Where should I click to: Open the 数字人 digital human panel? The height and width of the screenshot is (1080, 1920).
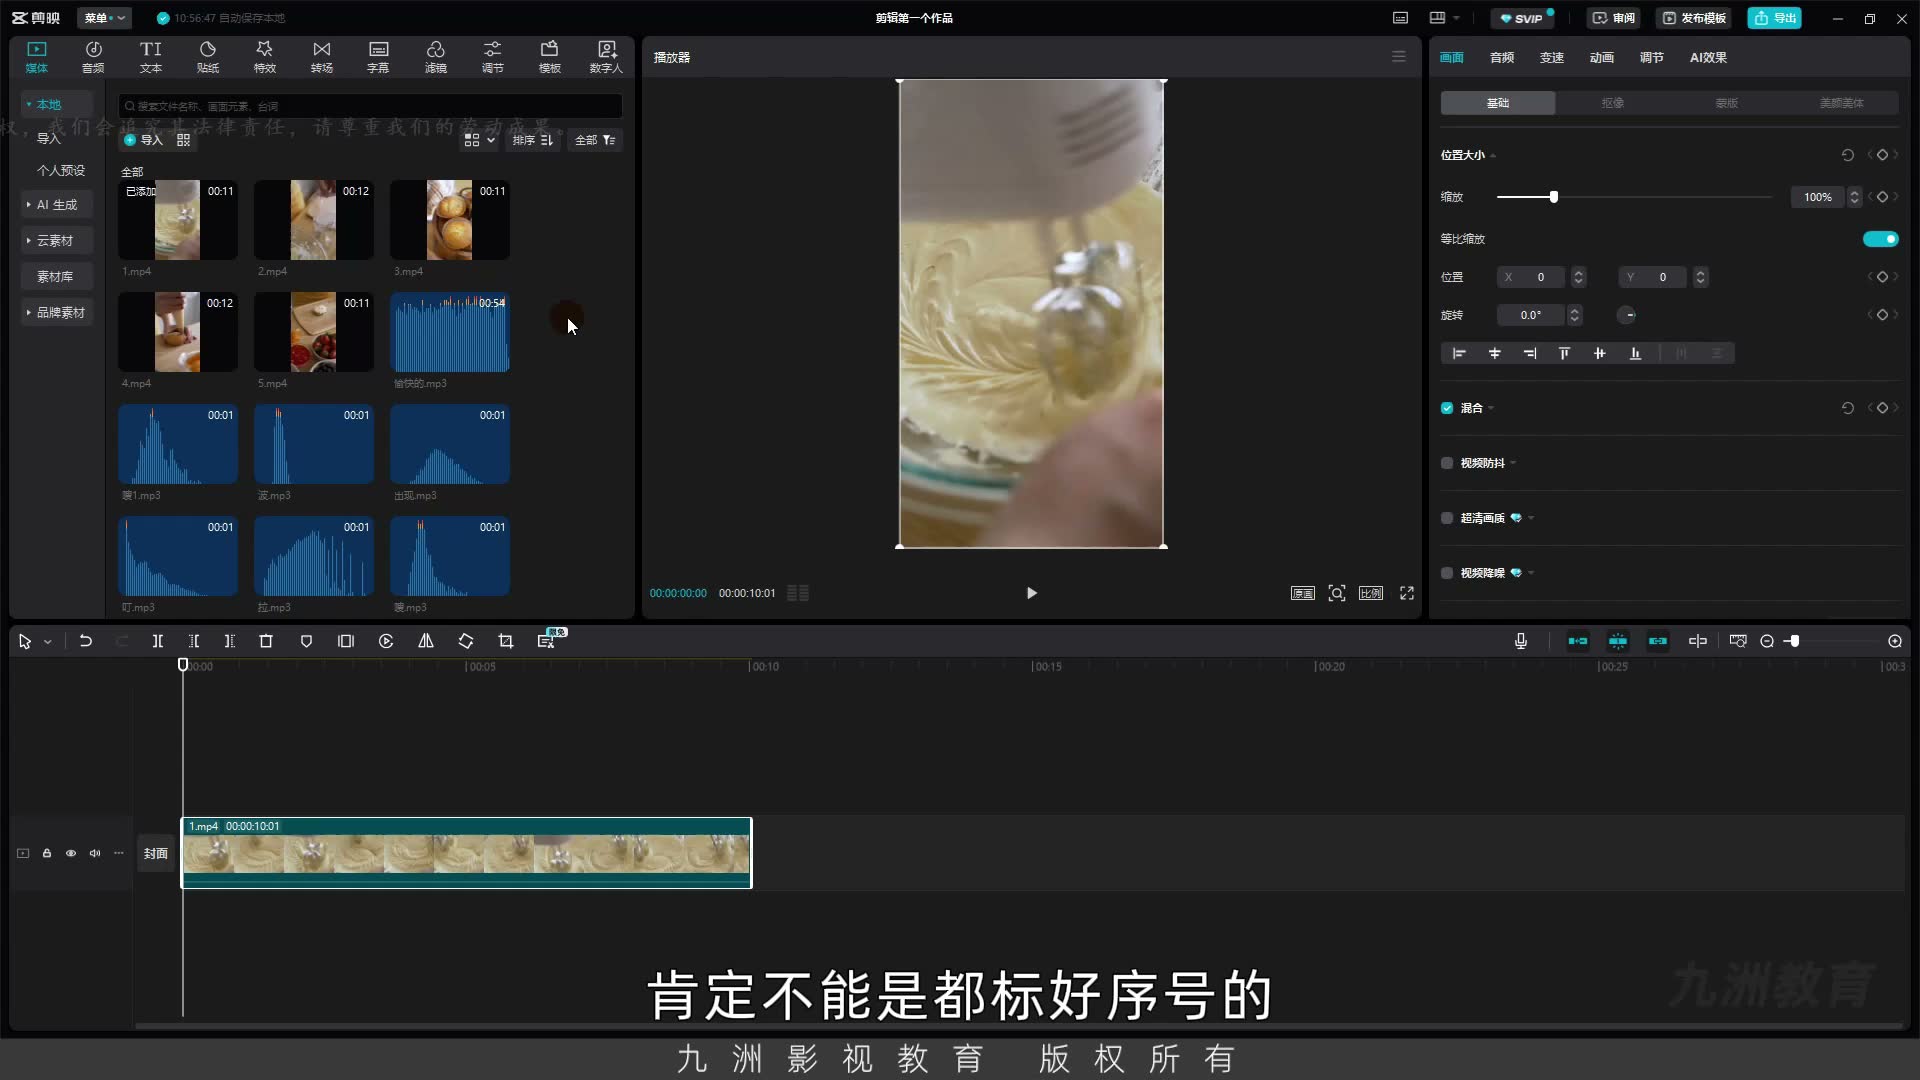click(606, 57)
